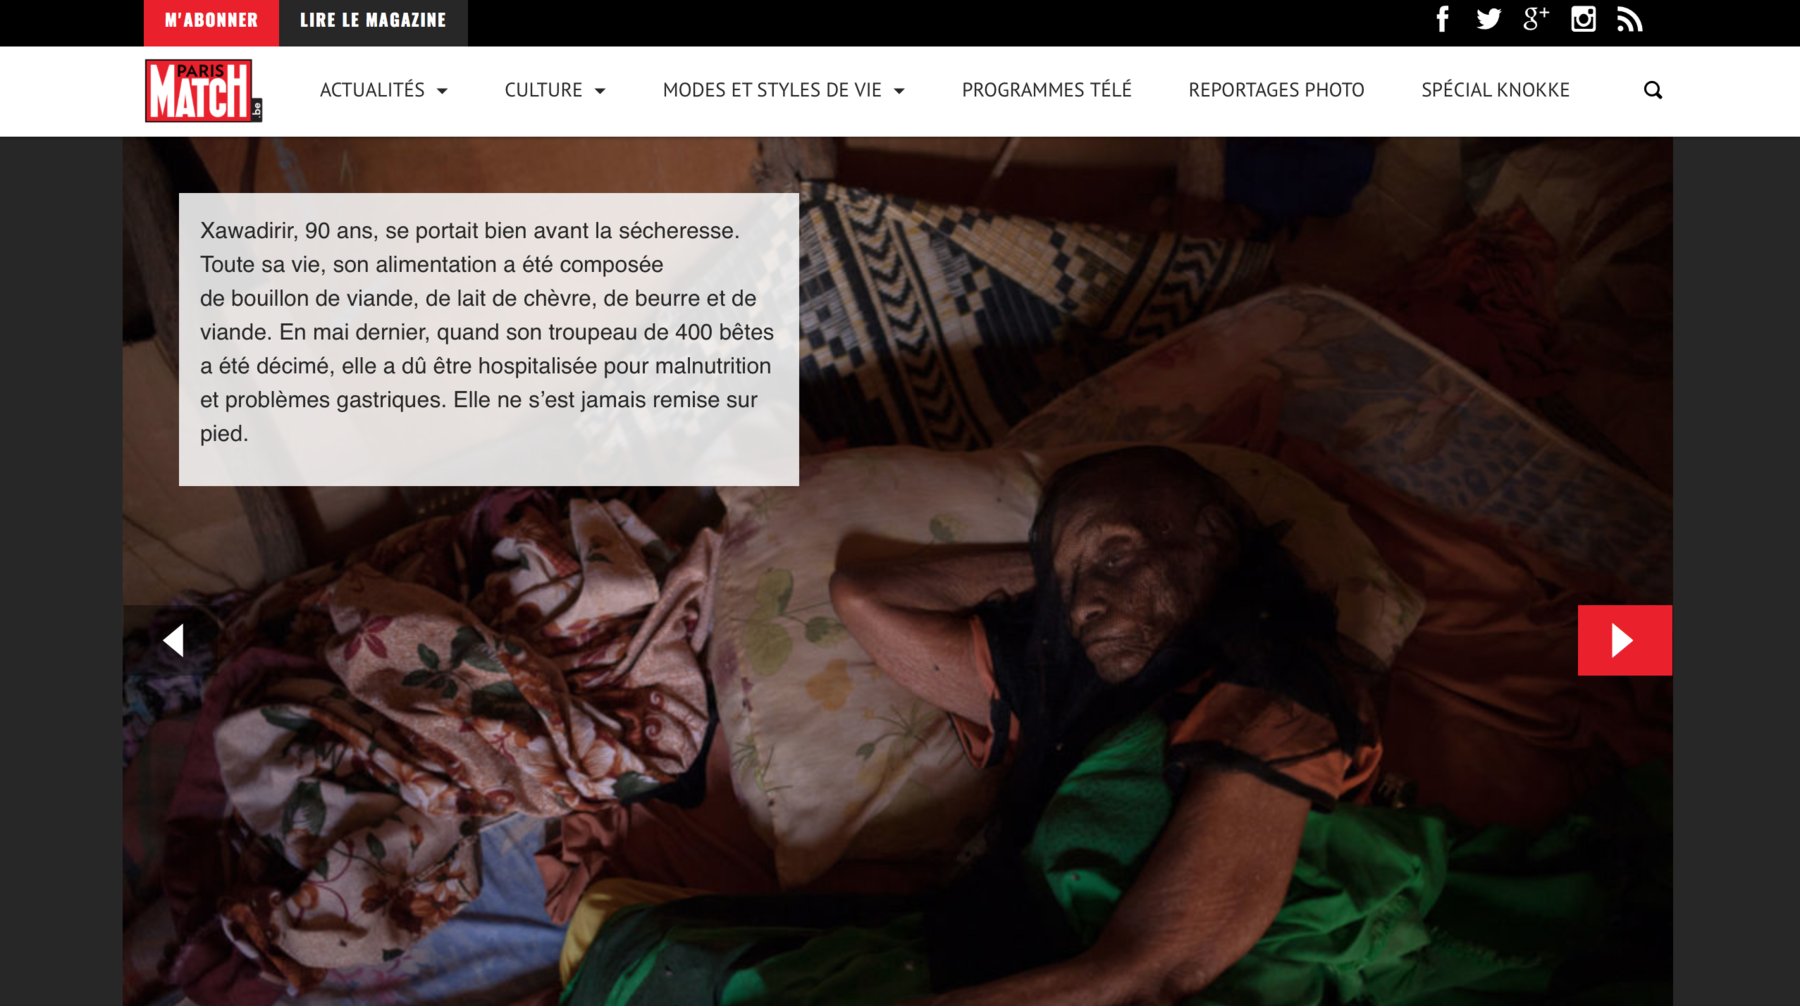1800x1006 pixels.
Task: Open the Facebook page icon
Action: (1442, 19)
